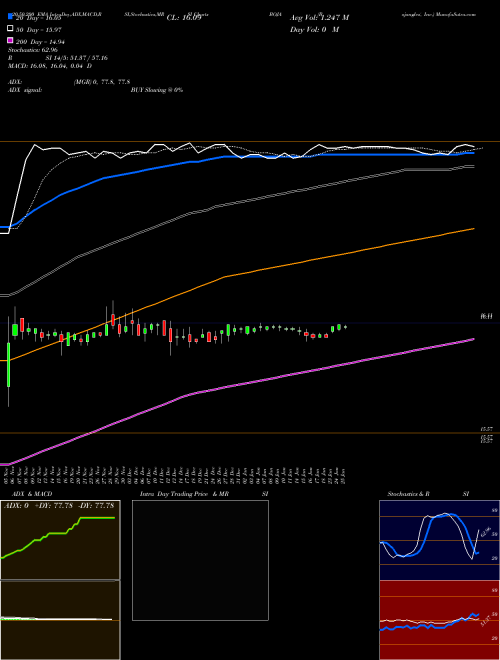The width and height of the screenshot is (500, 660).
Task: Click the 'Intra Day Trading Price & MR' title
Action: click(185, 494)
